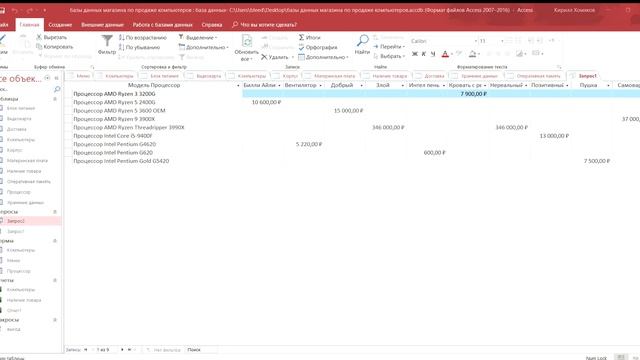Viewport: 640px width, 360px height.
Task: Pick fill background color bucket
Action: [x=472, y=54]
